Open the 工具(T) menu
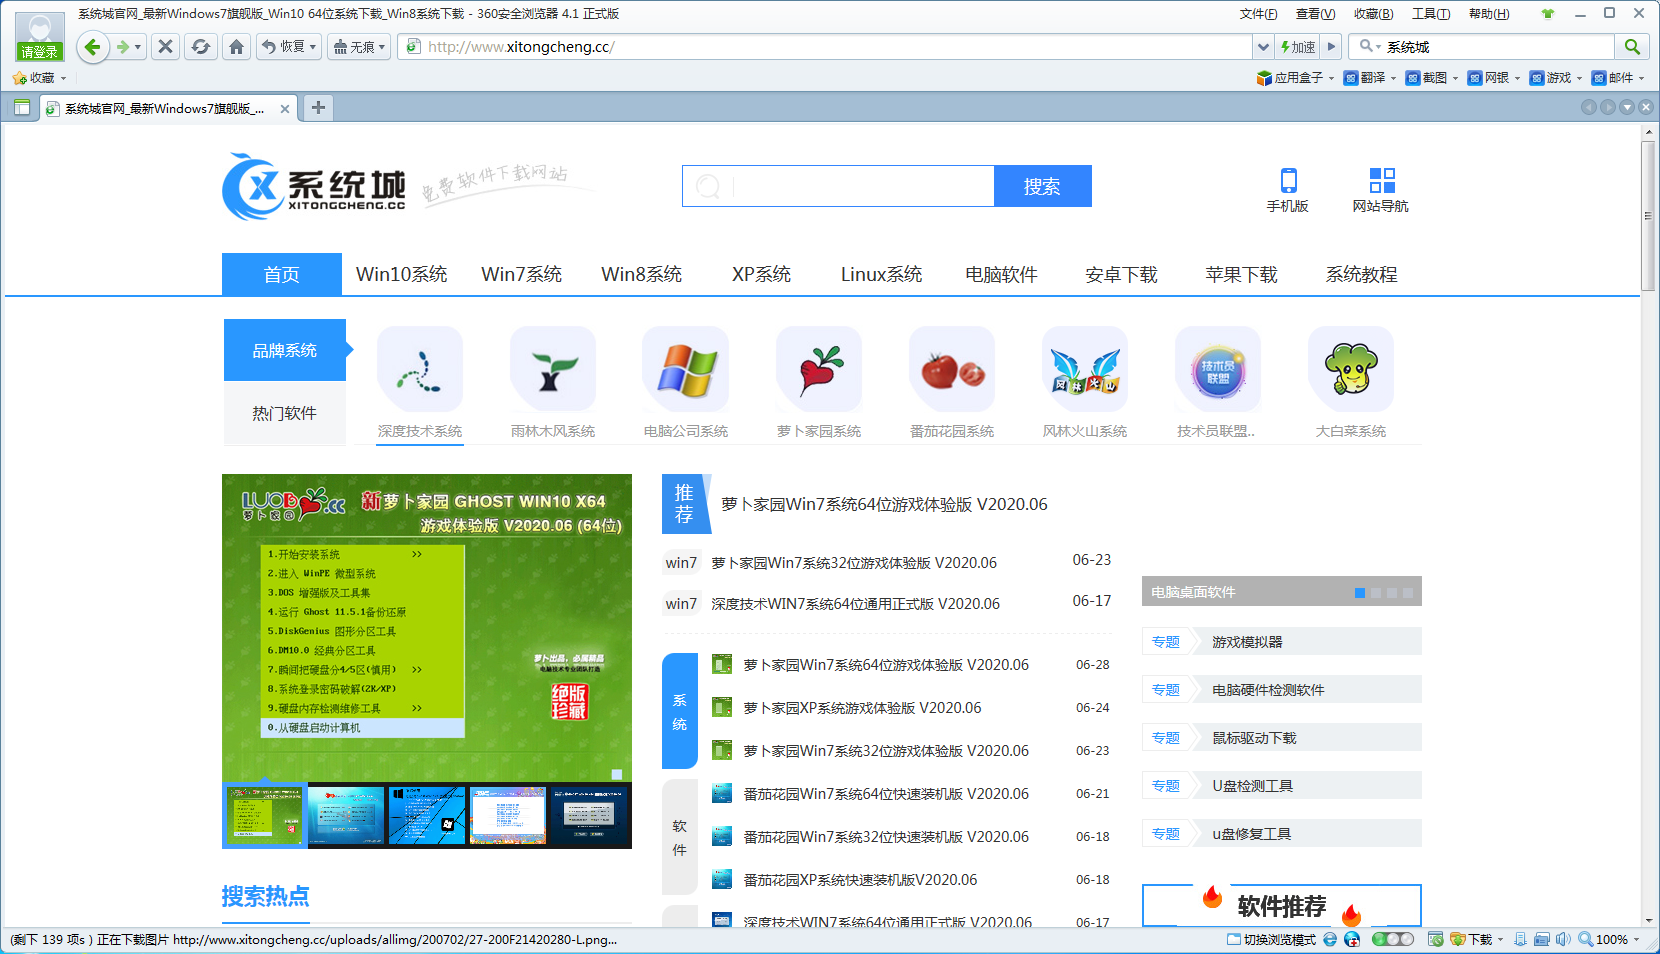Viewport: 1660px width, 954px height. click(1431, 14)
